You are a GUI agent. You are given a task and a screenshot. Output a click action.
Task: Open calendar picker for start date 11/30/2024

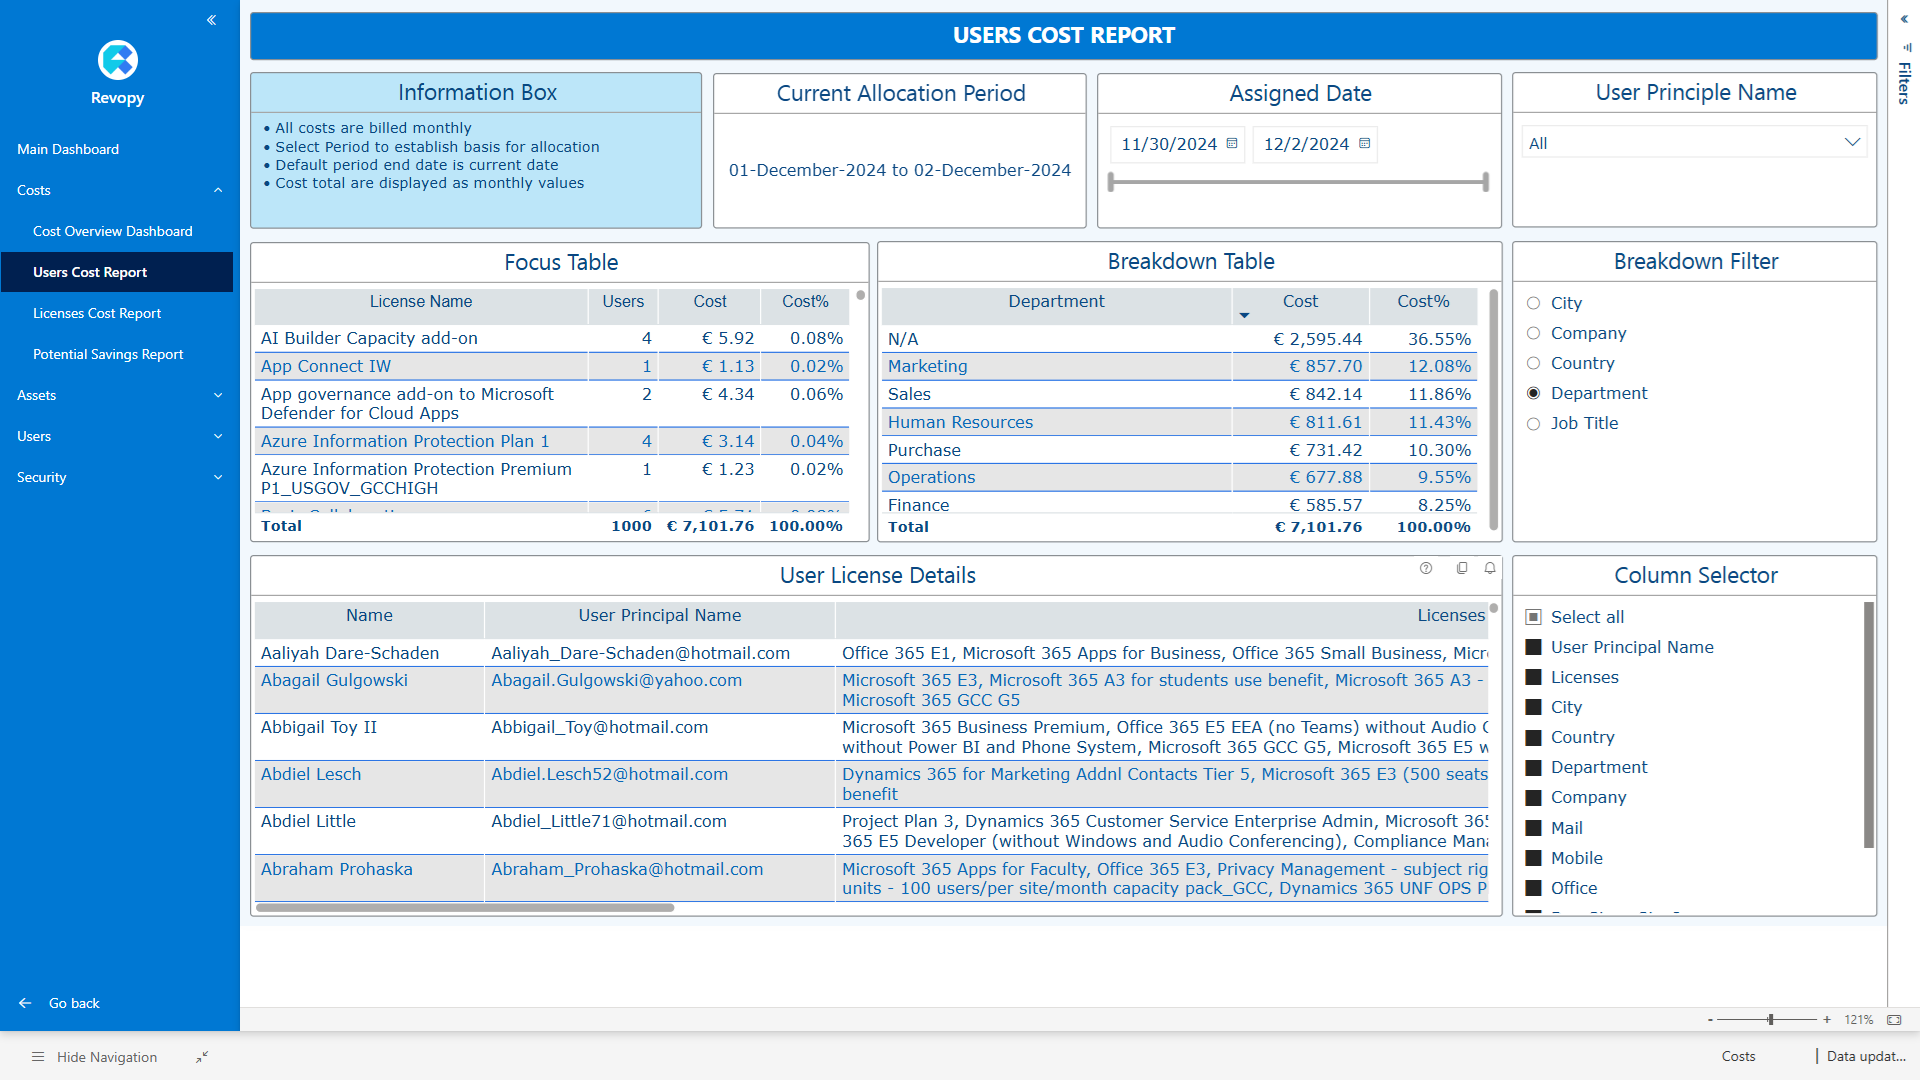point(1232,144)
